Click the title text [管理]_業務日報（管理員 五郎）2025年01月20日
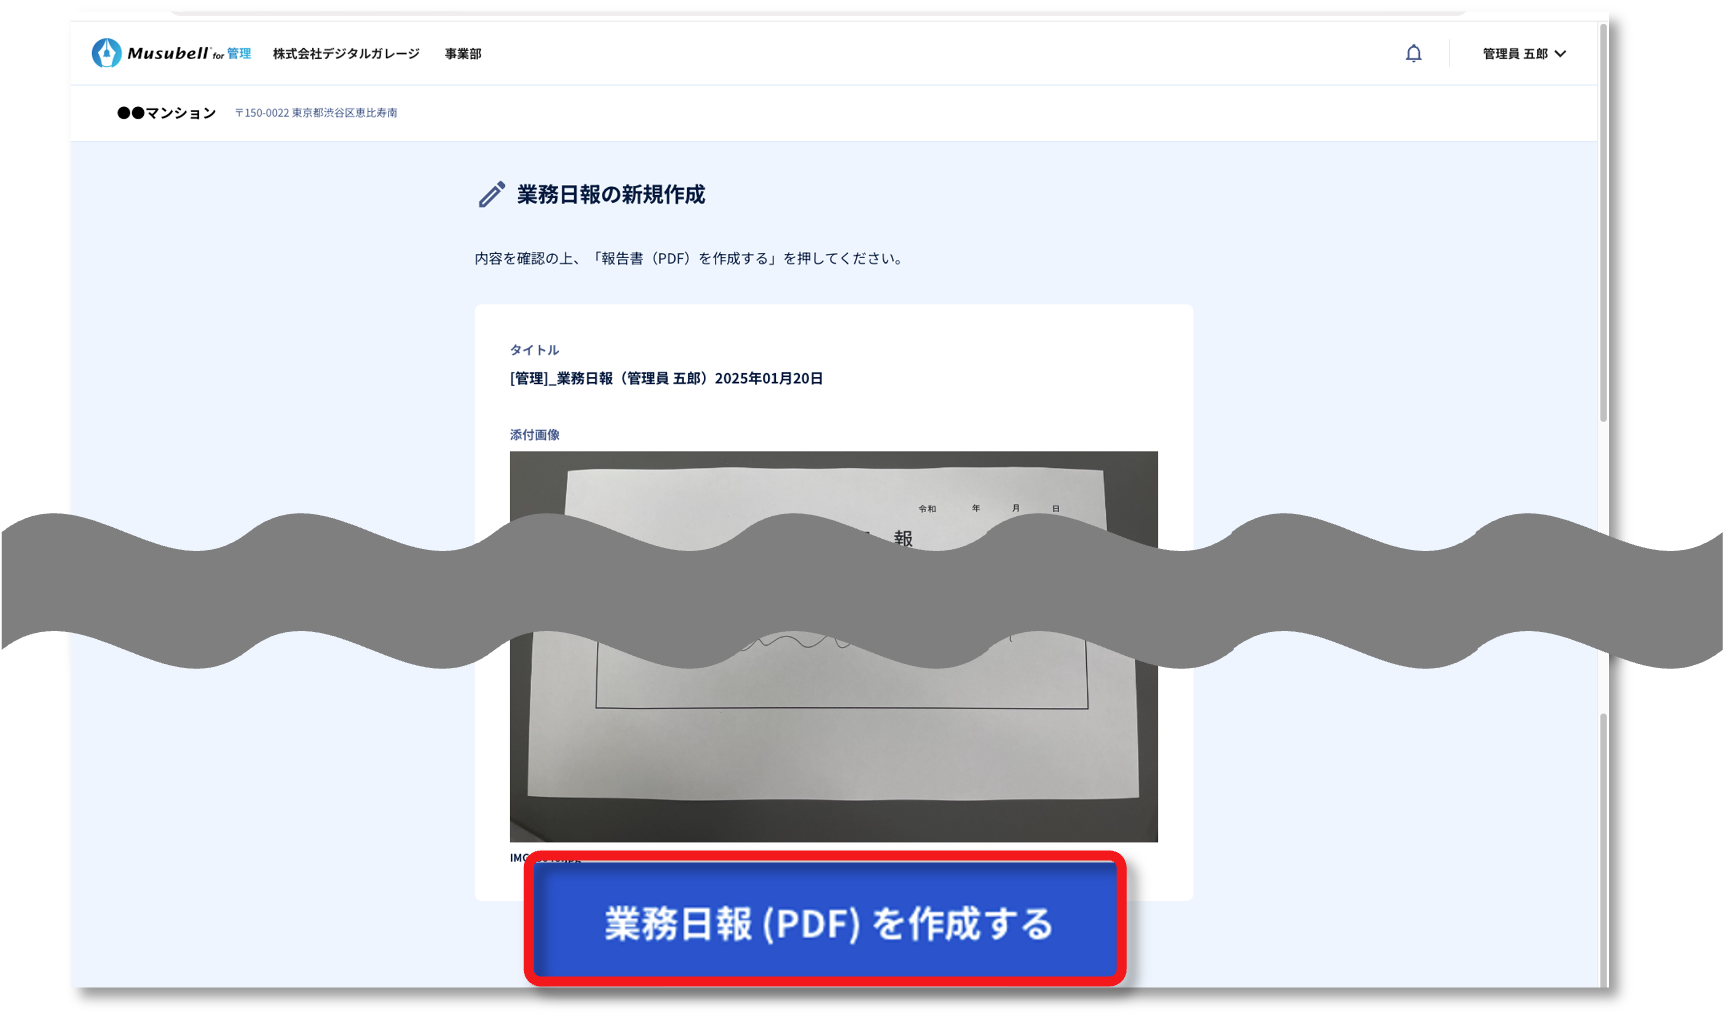Screen dimensions: 1723x1017 click(x=666, y=378)
